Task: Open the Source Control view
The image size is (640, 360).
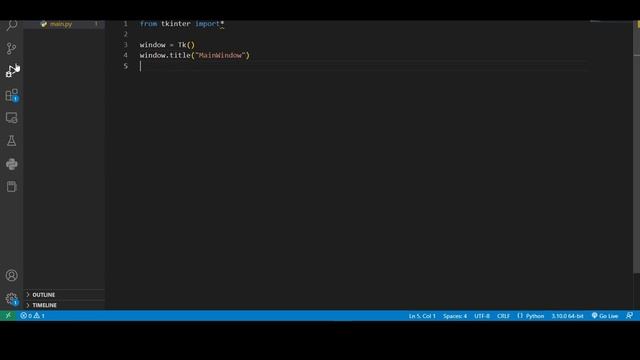Action: tap(11, 49)
